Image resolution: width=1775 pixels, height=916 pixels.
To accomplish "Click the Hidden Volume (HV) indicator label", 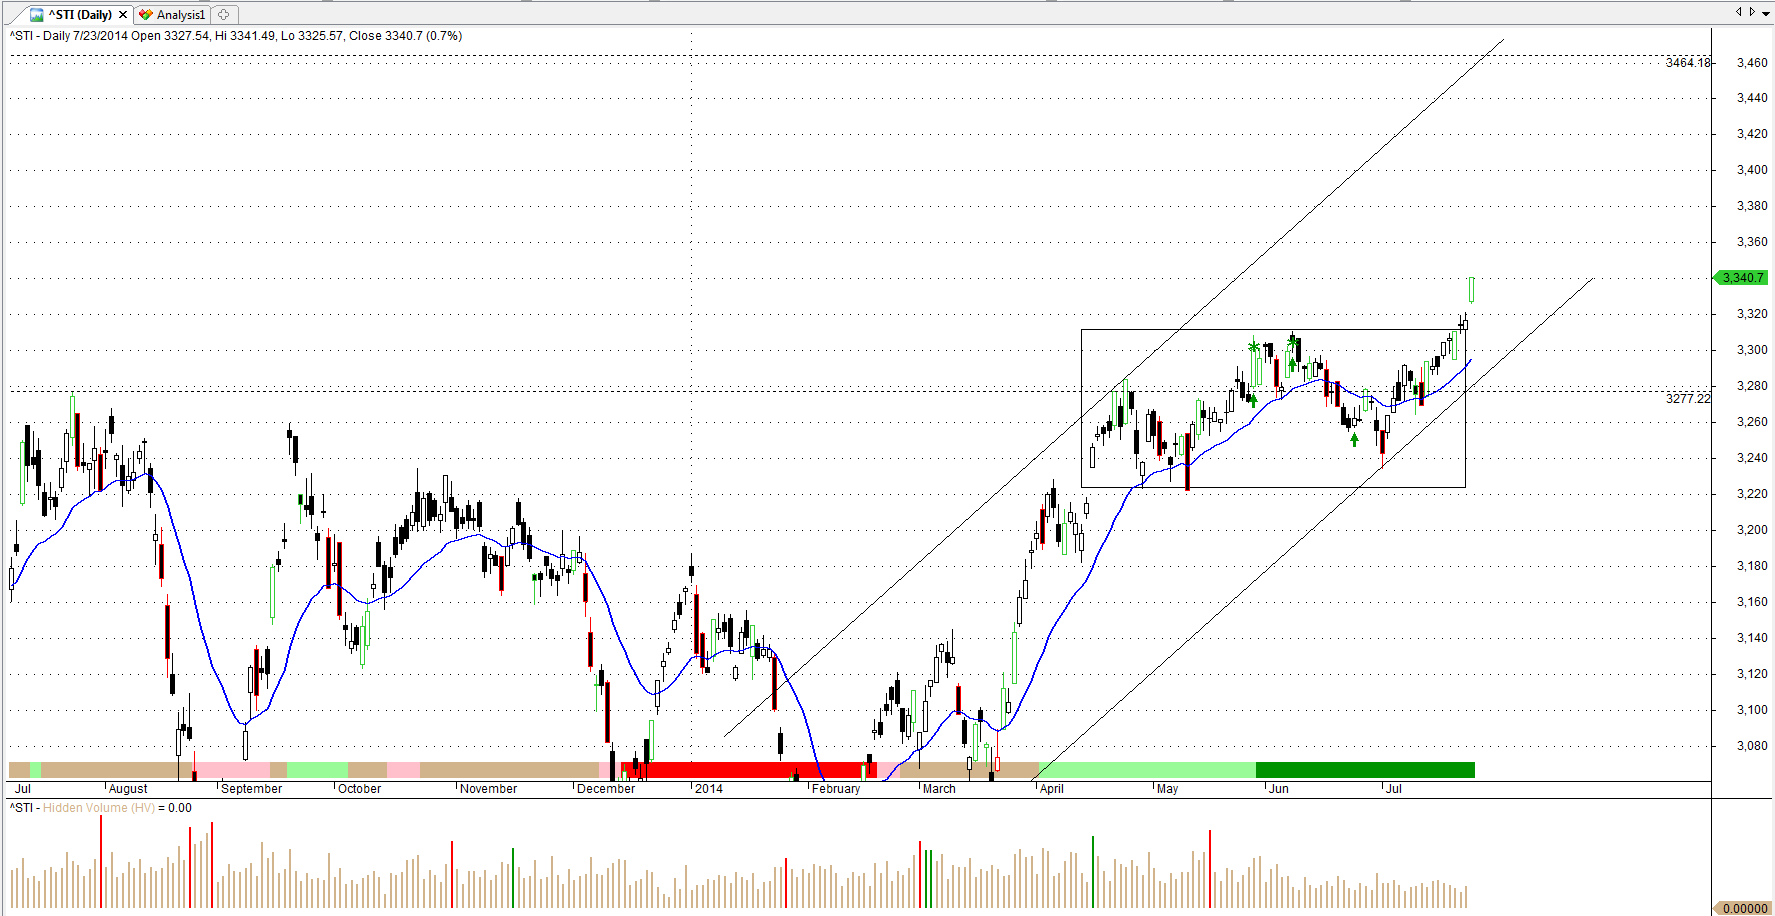I will click(x=99, y=808).
